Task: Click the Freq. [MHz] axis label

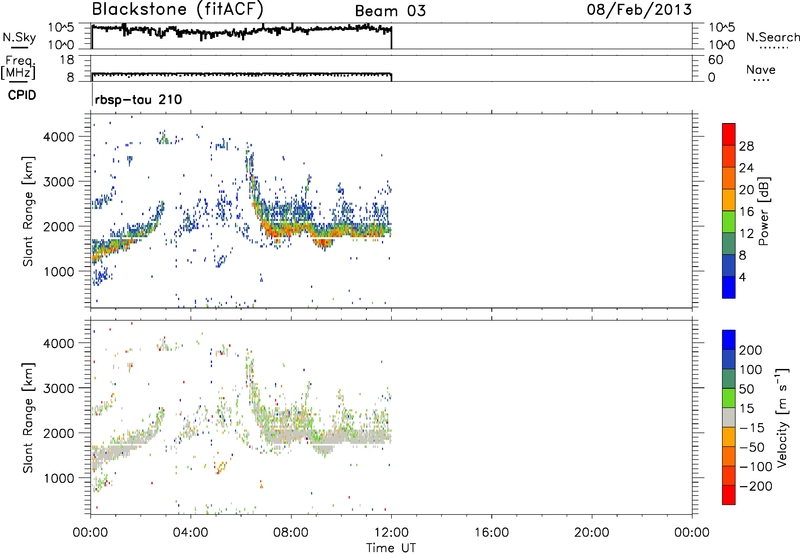Action: coord(18,67)
